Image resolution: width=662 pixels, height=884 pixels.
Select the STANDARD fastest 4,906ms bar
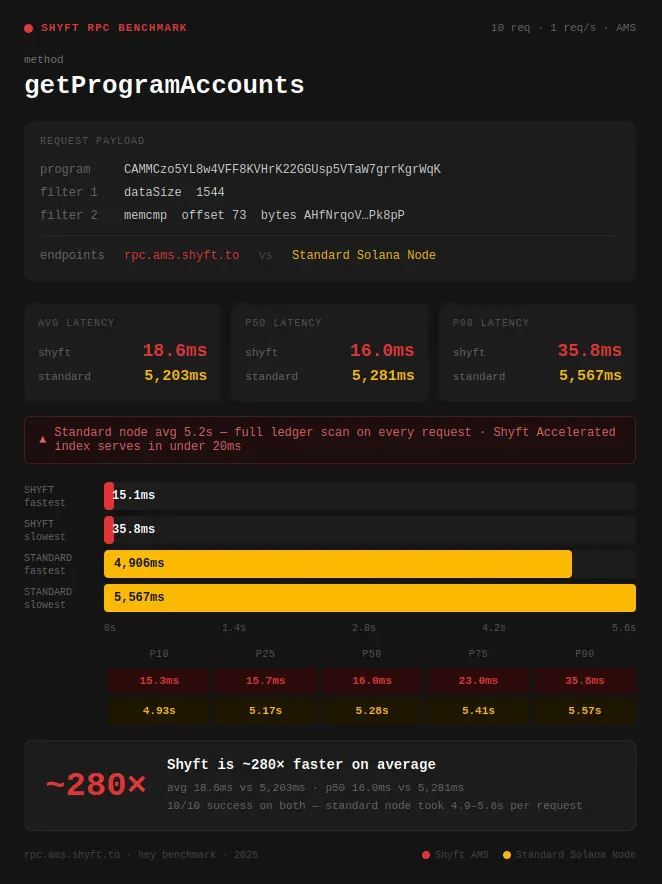click(x=338, y=564)
